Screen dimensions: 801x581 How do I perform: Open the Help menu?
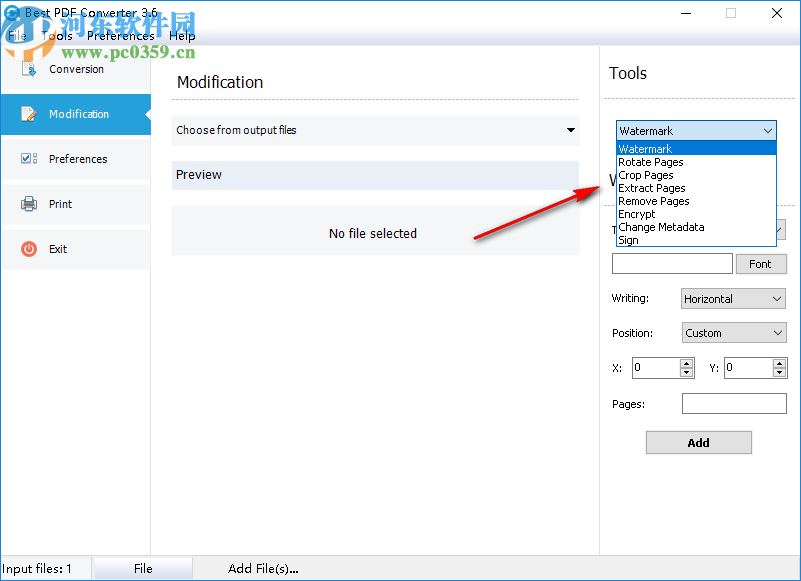coord(182,35)
